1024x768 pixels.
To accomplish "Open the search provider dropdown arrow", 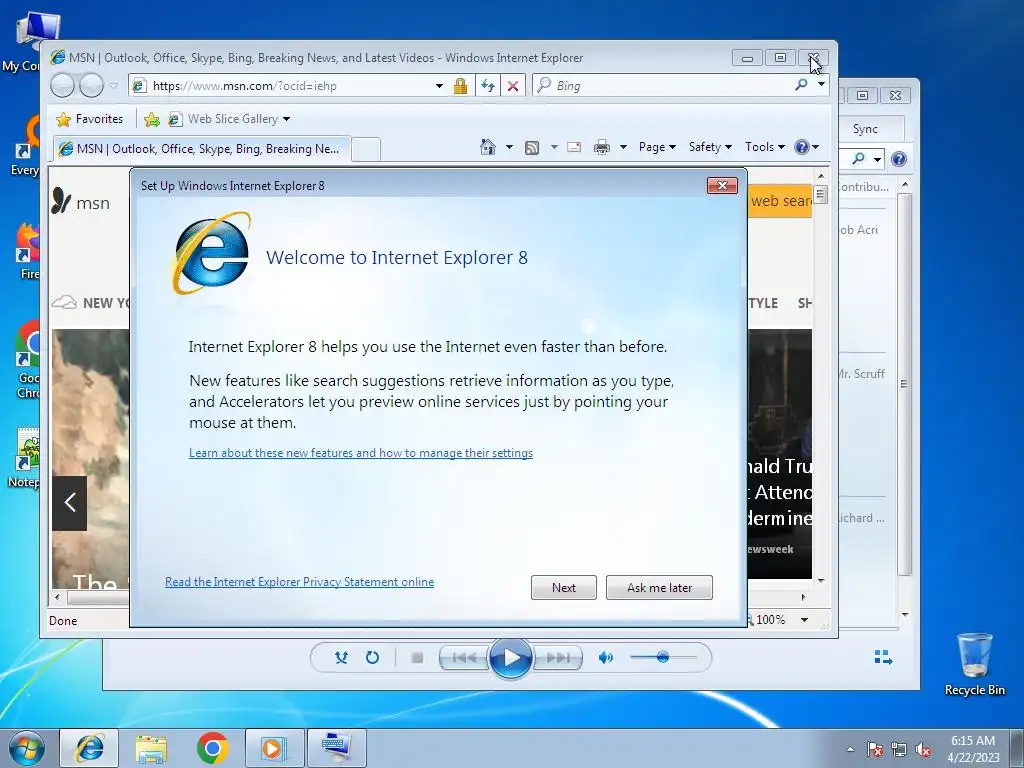I will pos(821,84).
